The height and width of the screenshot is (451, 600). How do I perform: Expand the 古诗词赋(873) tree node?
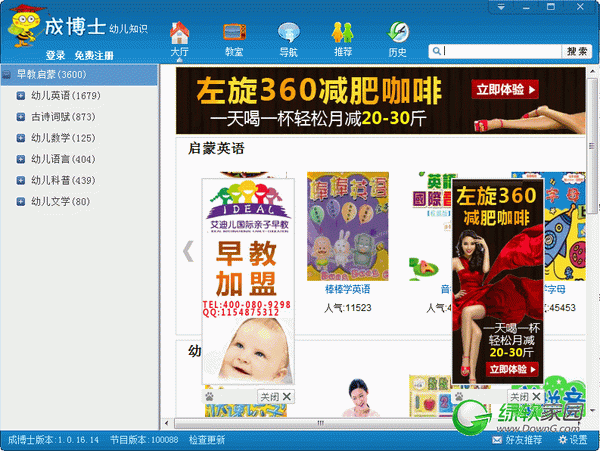pyautogui.click(x=21, y=117)
